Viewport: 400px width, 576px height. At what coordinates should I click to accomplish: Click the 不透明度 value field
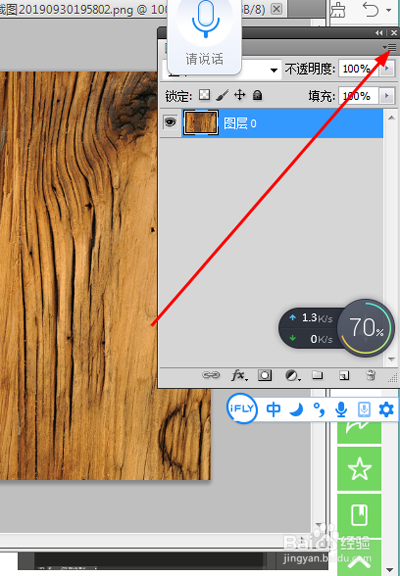(x=358, y=69)
